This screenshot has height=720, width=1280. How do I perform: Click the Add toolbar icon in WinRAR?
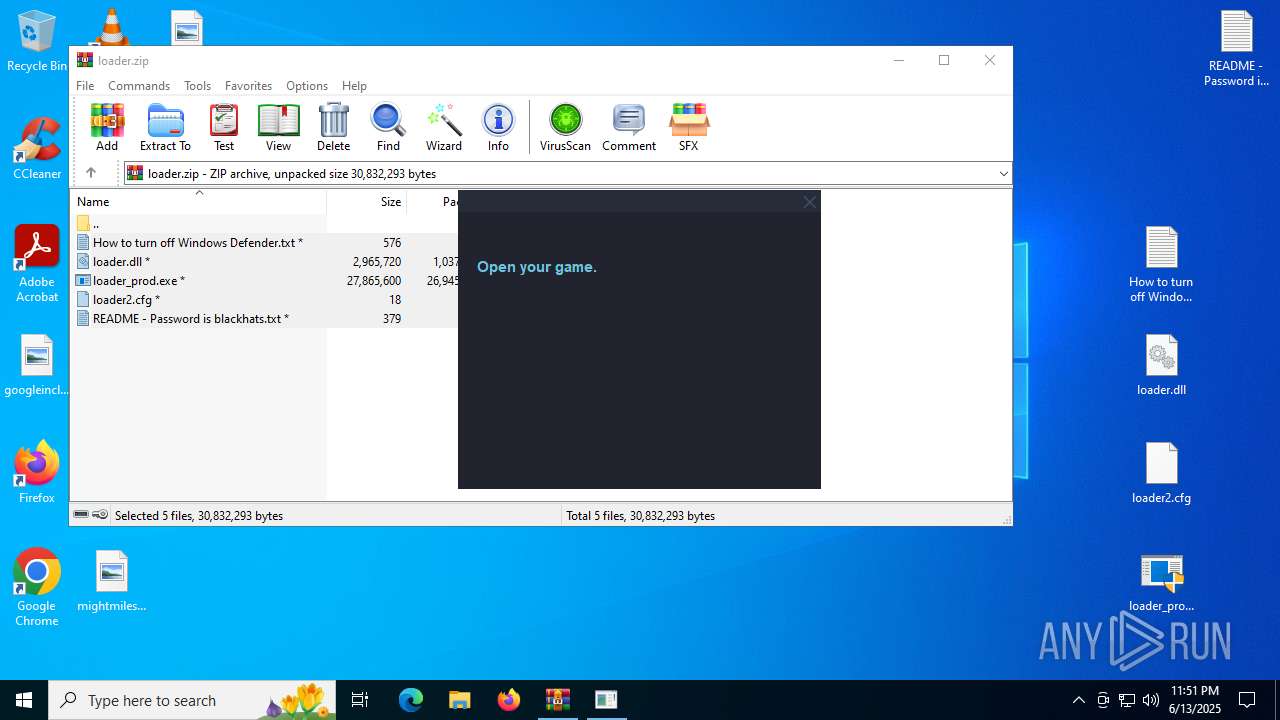(x=107, y=127)
